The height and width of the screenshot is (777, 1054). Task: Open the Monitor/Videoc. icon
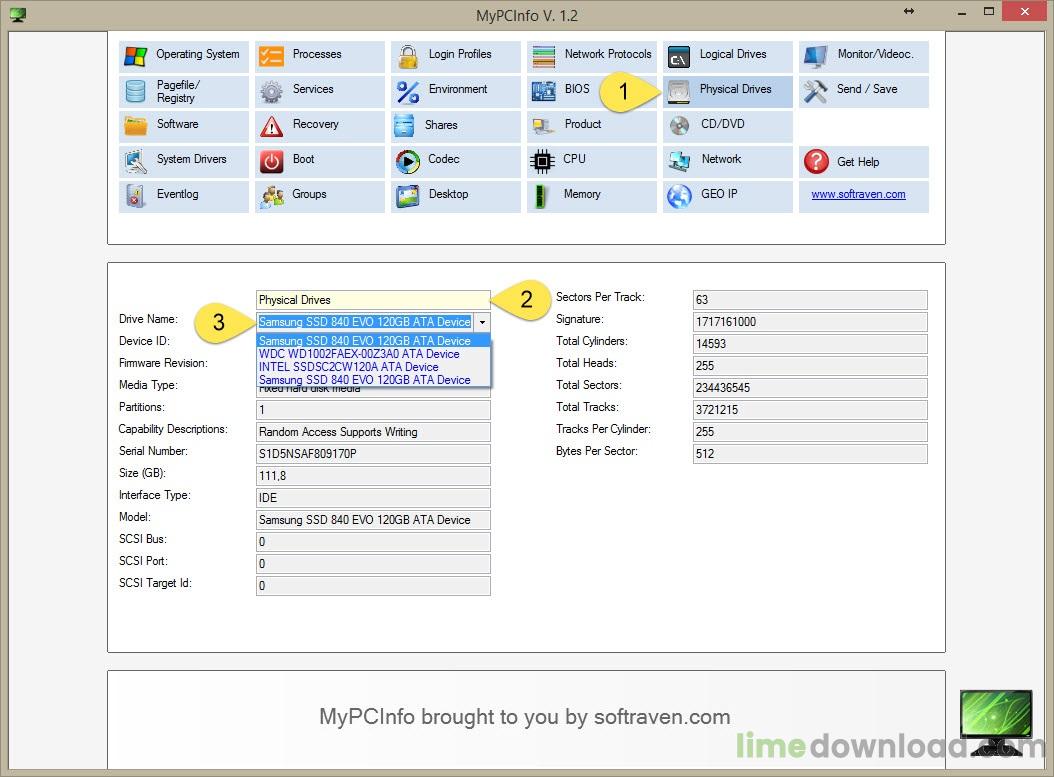815,56
